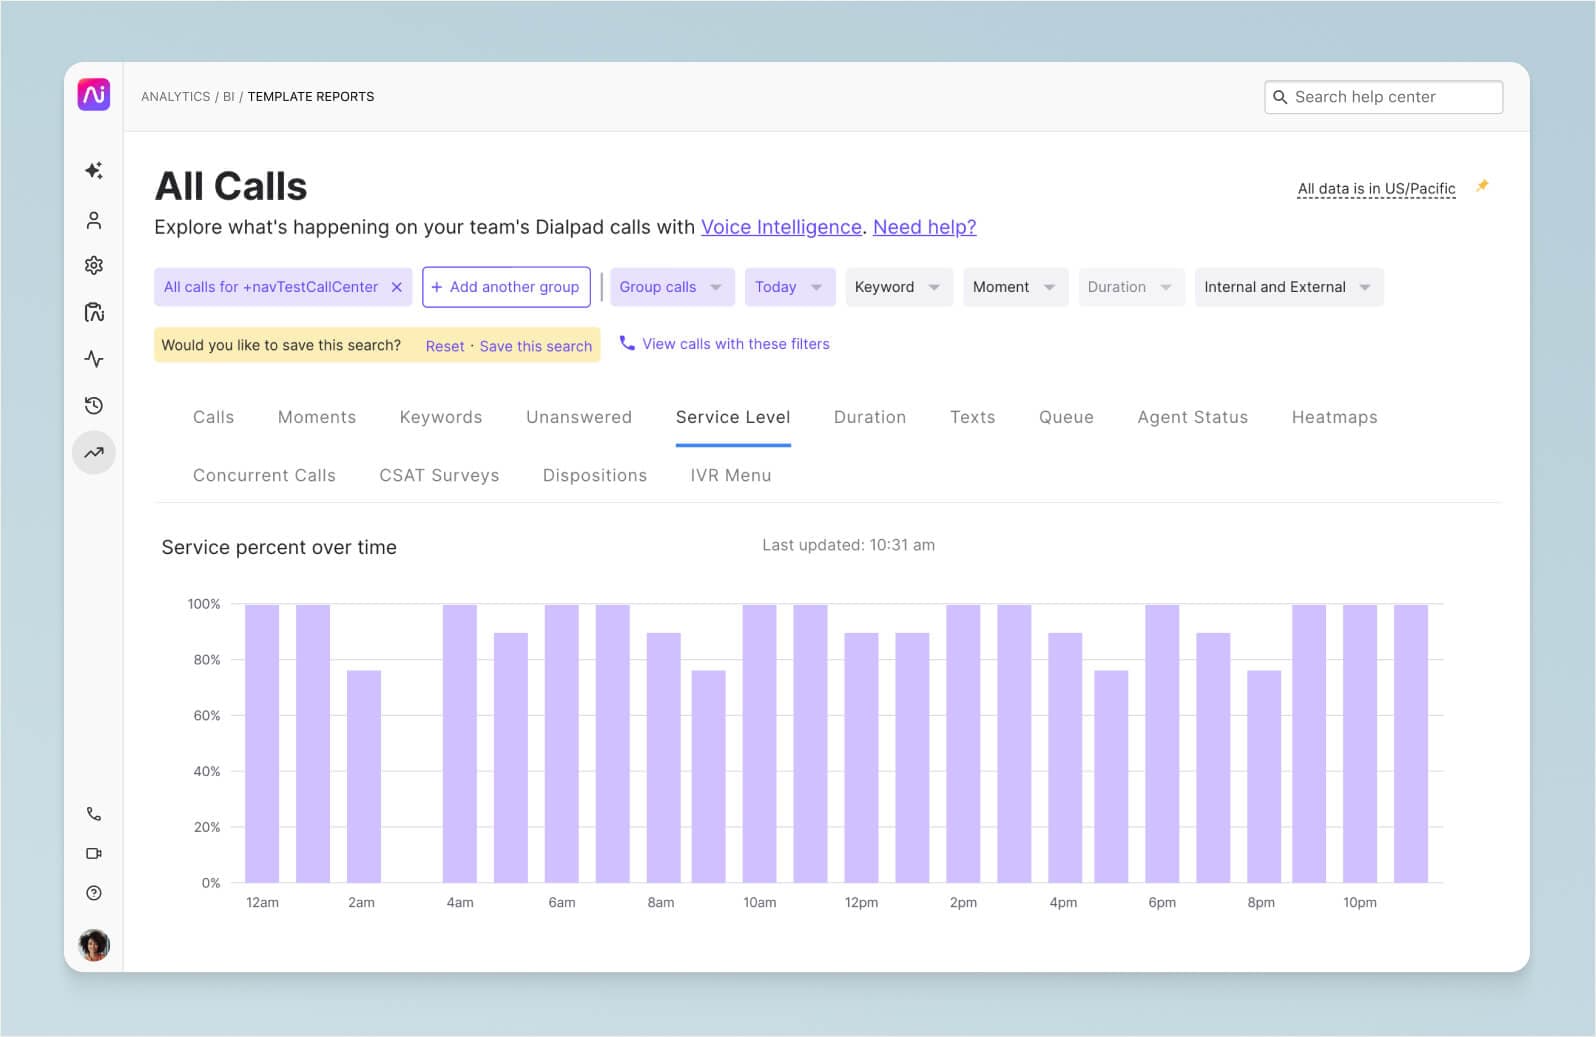This screenshot has height=1037, width=1596.
Task: Expand the Internal and External dropdown
Action: click(1287, 288)
